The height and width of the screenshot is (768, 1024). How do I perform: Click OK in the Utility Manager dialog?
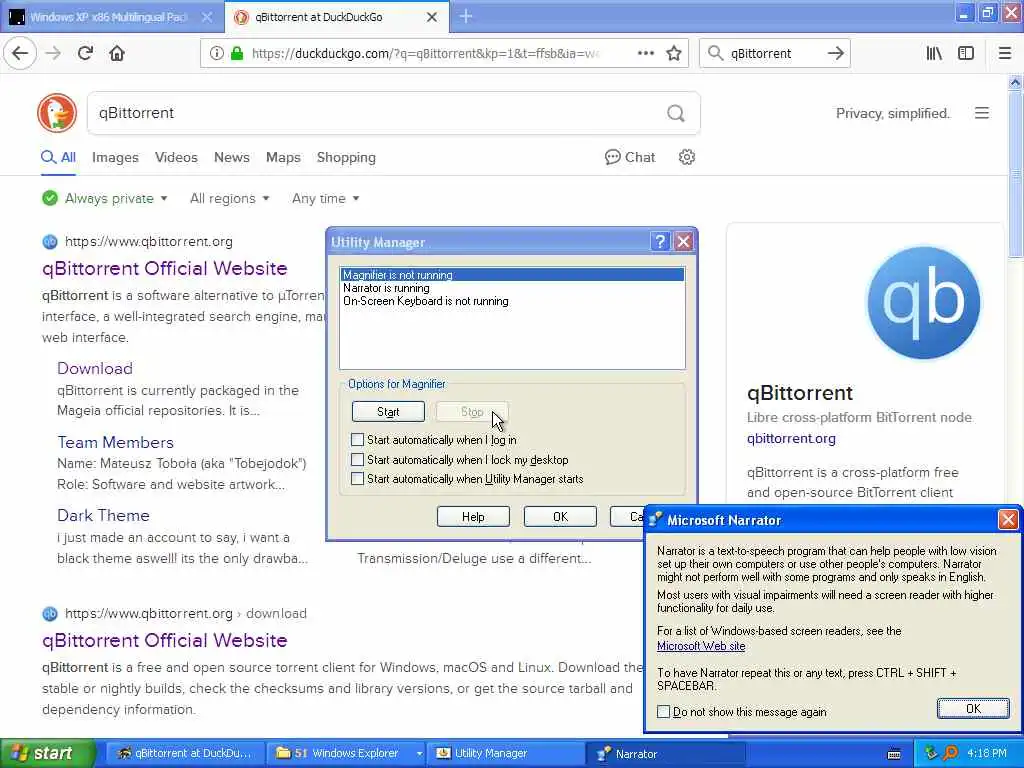click(x=560, y=517)
